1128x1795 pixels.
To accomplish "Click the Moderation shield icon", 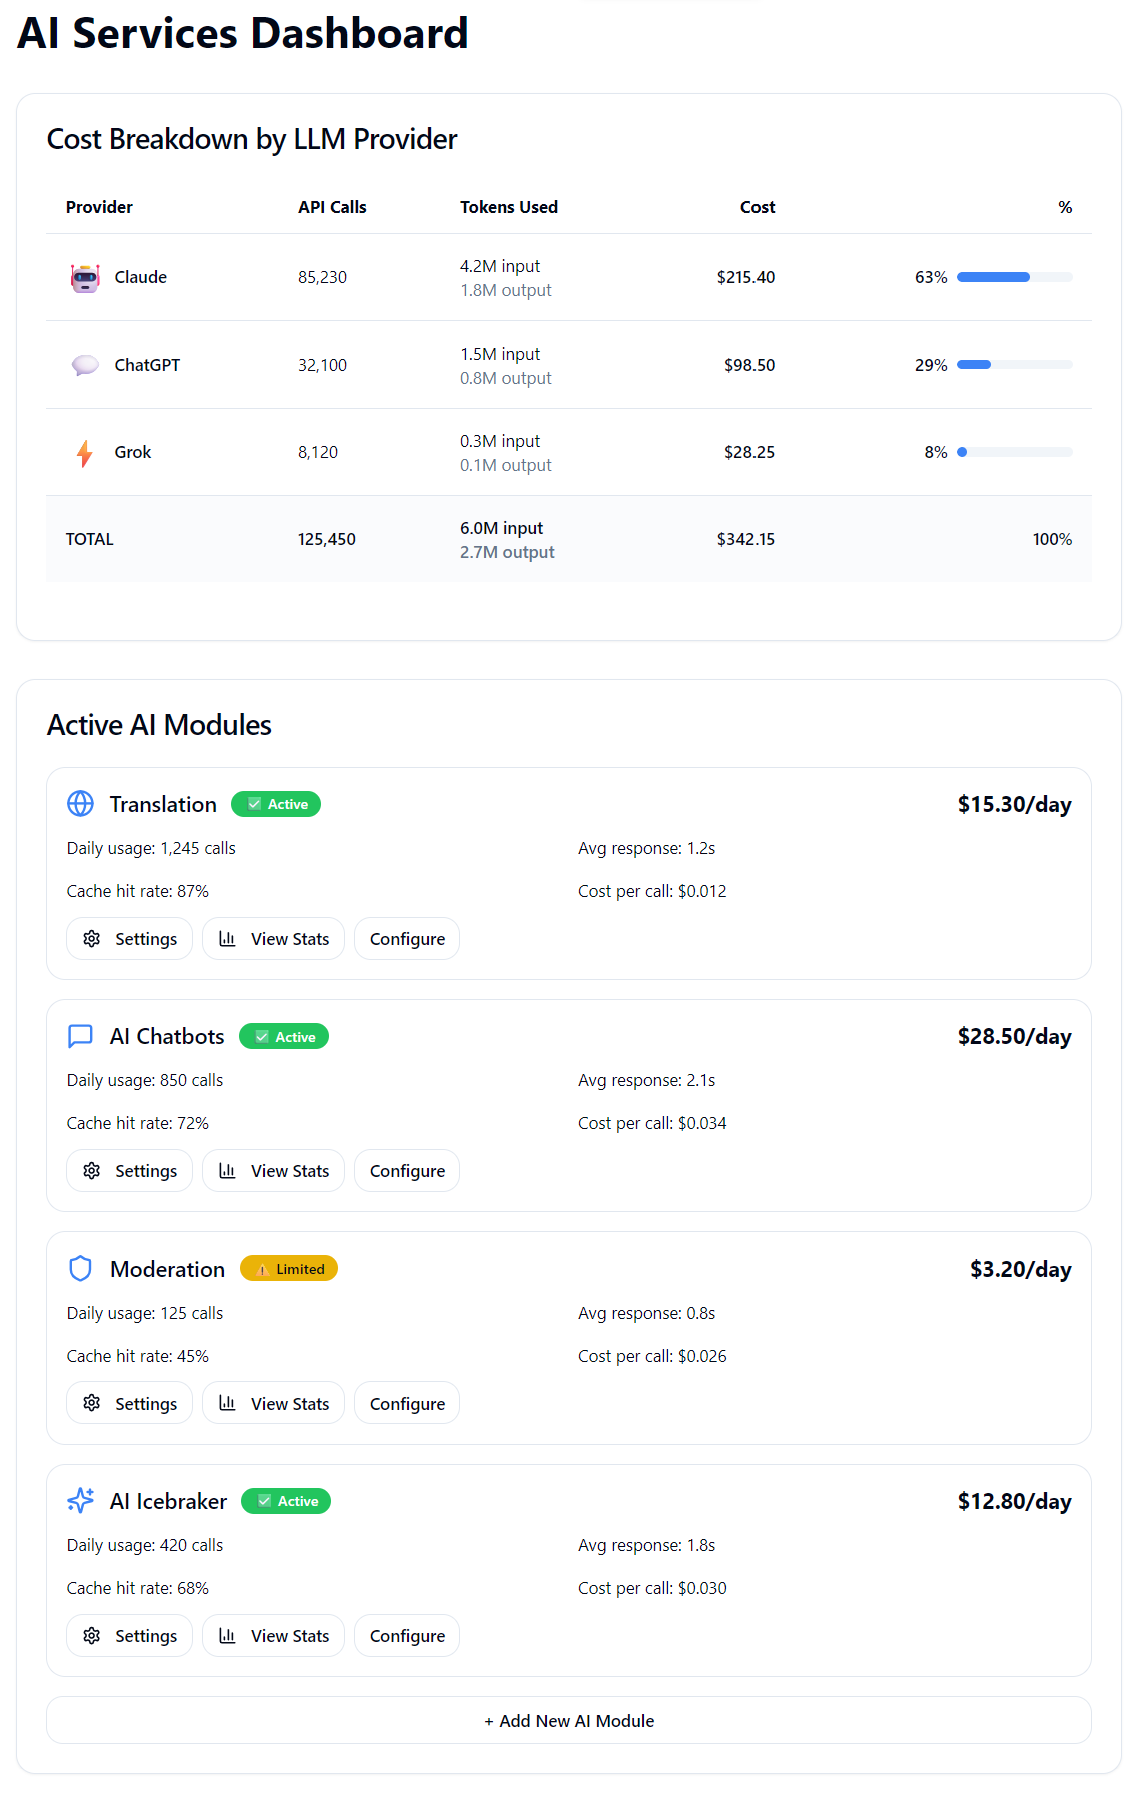I will [80, 1269].
